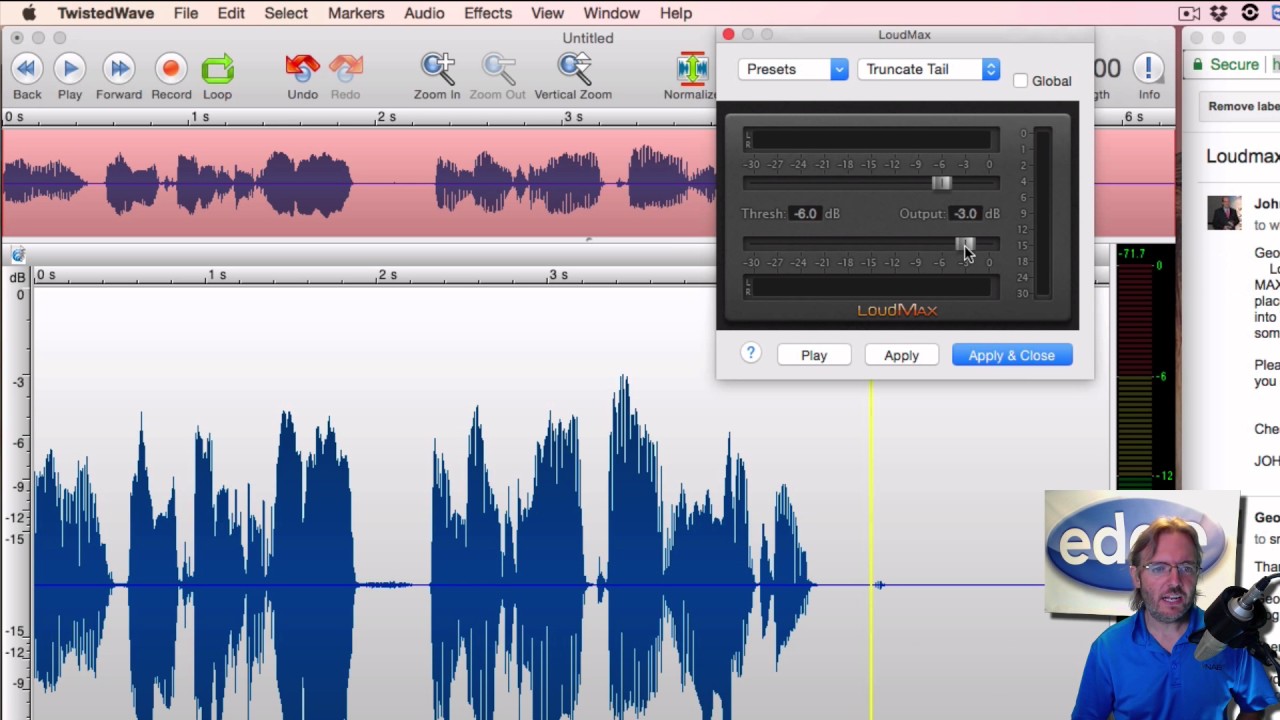The height and width of the screenshot is (720, 1280).
Task: Click the small icon left of dB ruler
Action: [18, 256]
